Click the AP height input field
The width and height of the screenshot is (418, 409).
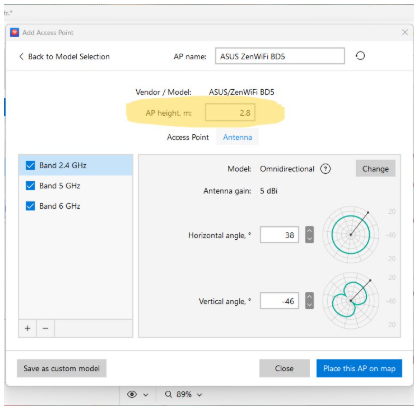pos(230,113)
